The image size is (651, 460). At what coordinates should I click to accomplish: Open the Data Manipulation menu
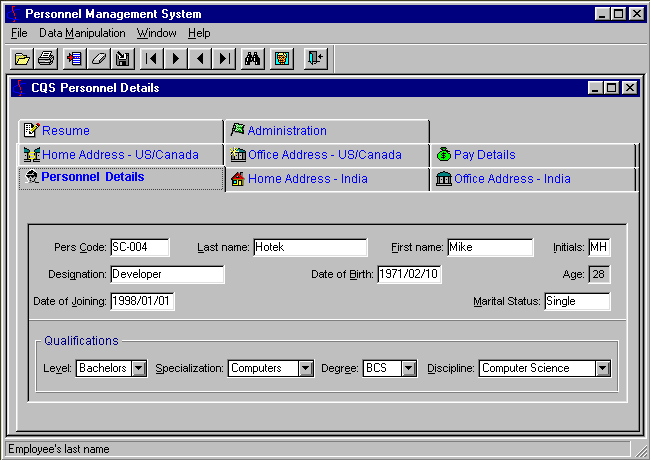(x=82, y=33)
